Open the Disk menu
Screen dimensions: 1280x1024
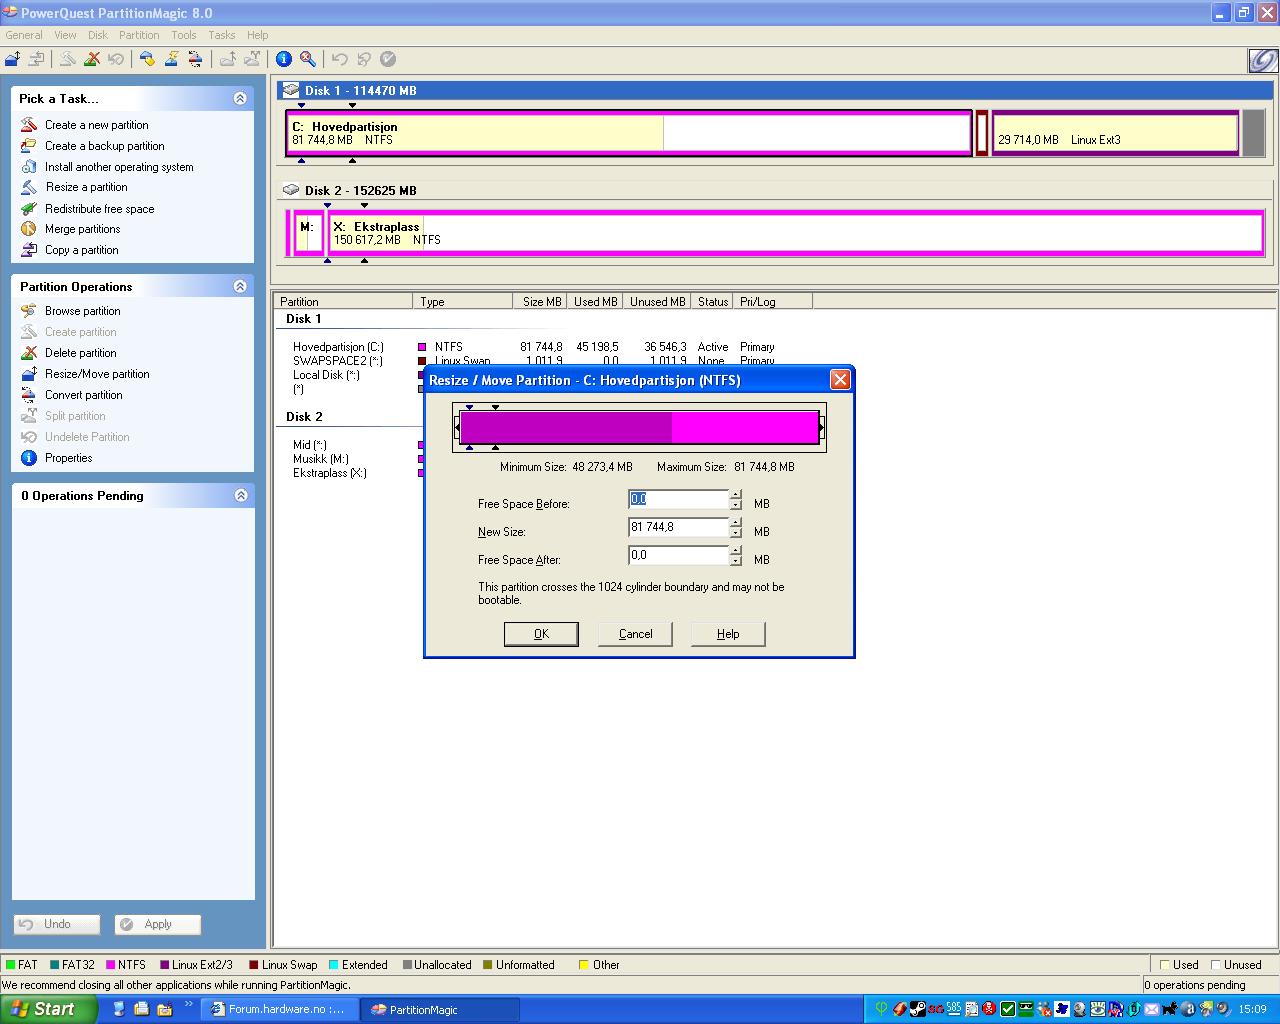[97, 35]
